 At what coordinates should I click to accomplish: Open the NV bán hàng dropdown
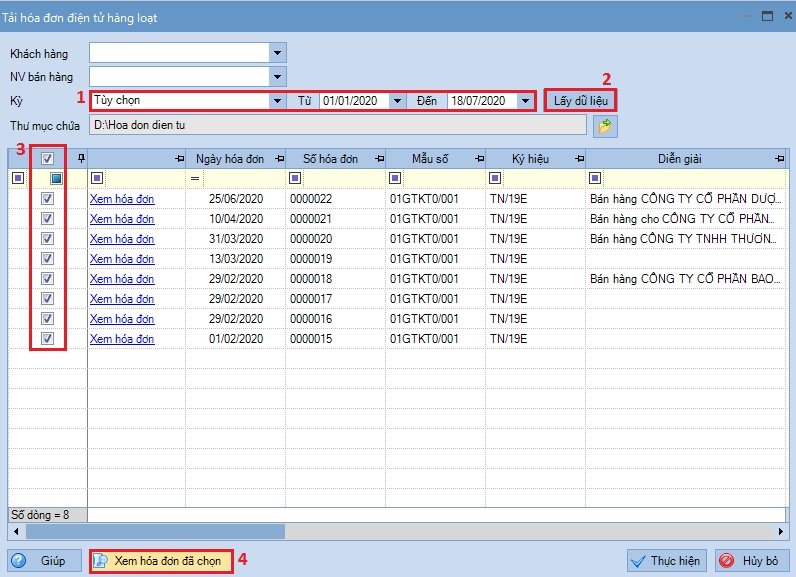tap(277, 77)
